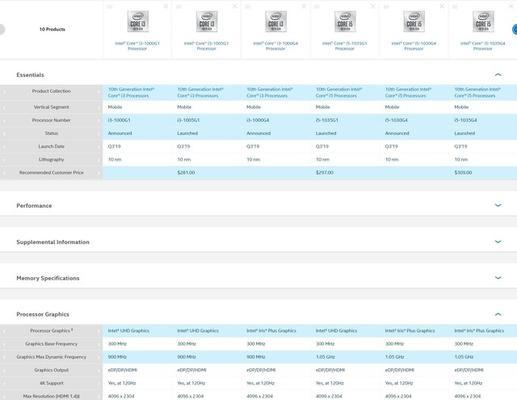Remove the i5-1030G4 column with its X
Screen dimensions: 517x400
(442, 6)
